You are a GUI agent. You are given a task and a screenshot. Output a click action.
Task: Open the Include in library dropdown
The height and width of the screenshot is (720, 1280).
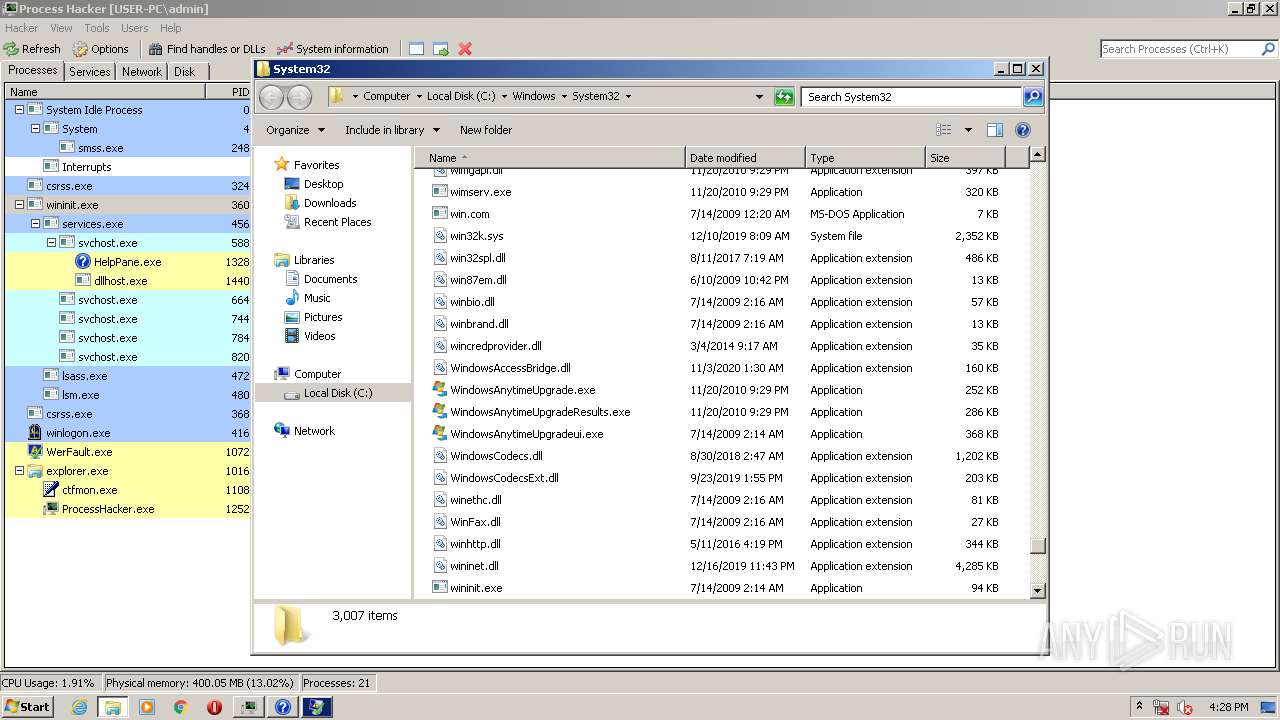[392, 130]
